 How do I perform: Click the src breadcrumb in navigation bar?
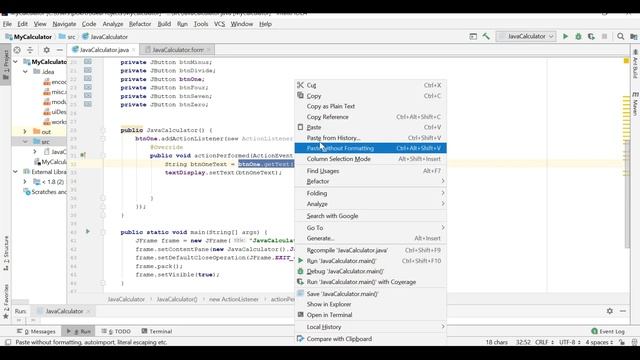click(x=67, y=37)
